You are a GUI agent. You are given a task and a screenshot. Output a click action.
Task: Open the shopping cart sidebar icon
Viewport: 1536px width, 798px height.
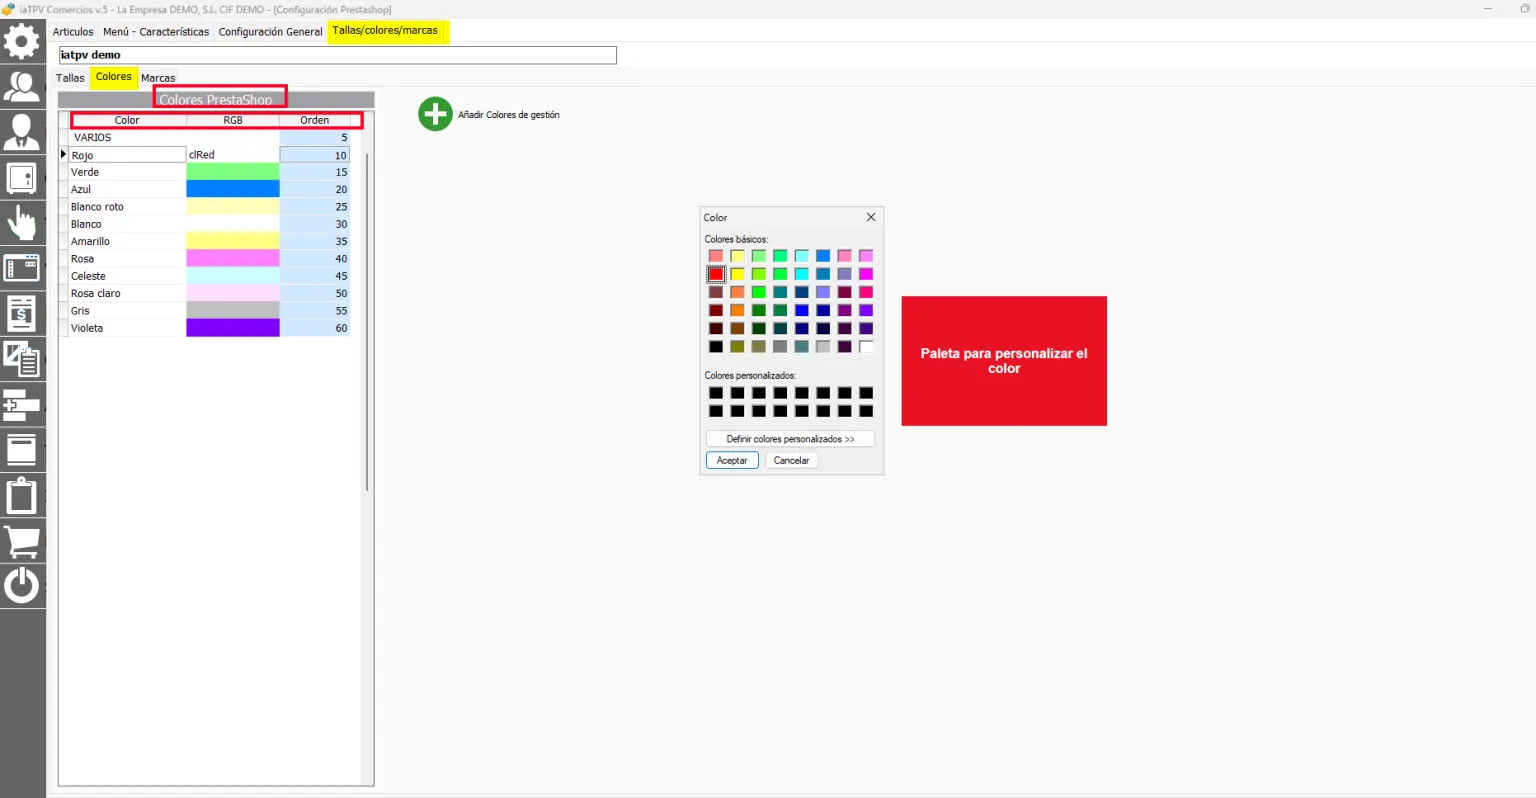click(x=22, y=541)
